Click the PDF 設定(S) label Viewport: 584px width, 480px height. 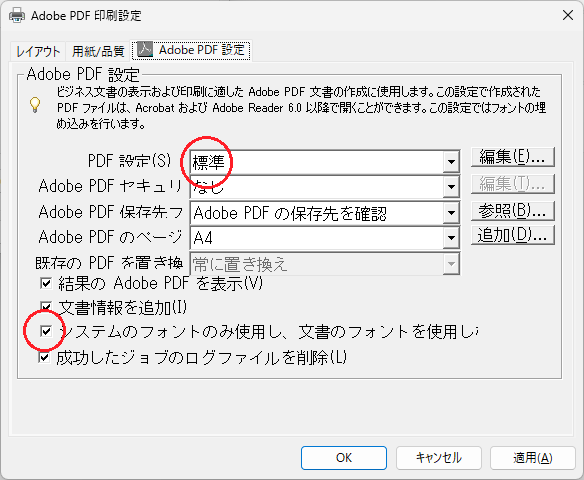(x=129, y=161)
